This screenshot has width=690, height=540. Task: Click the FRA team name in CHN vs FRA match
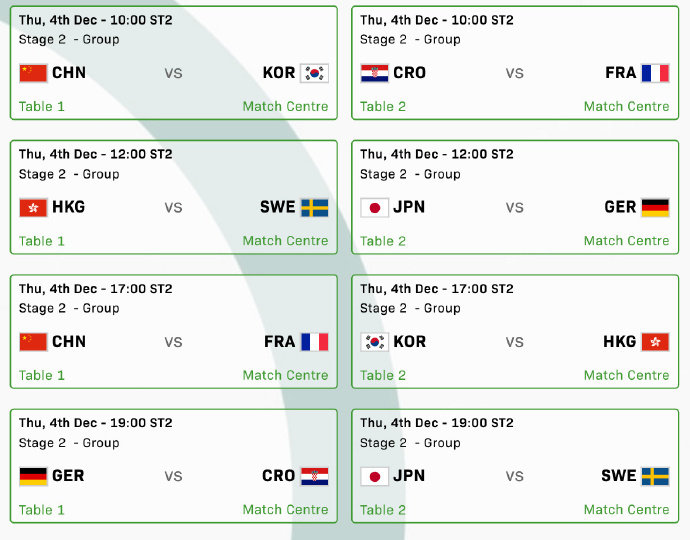(280, 342)
